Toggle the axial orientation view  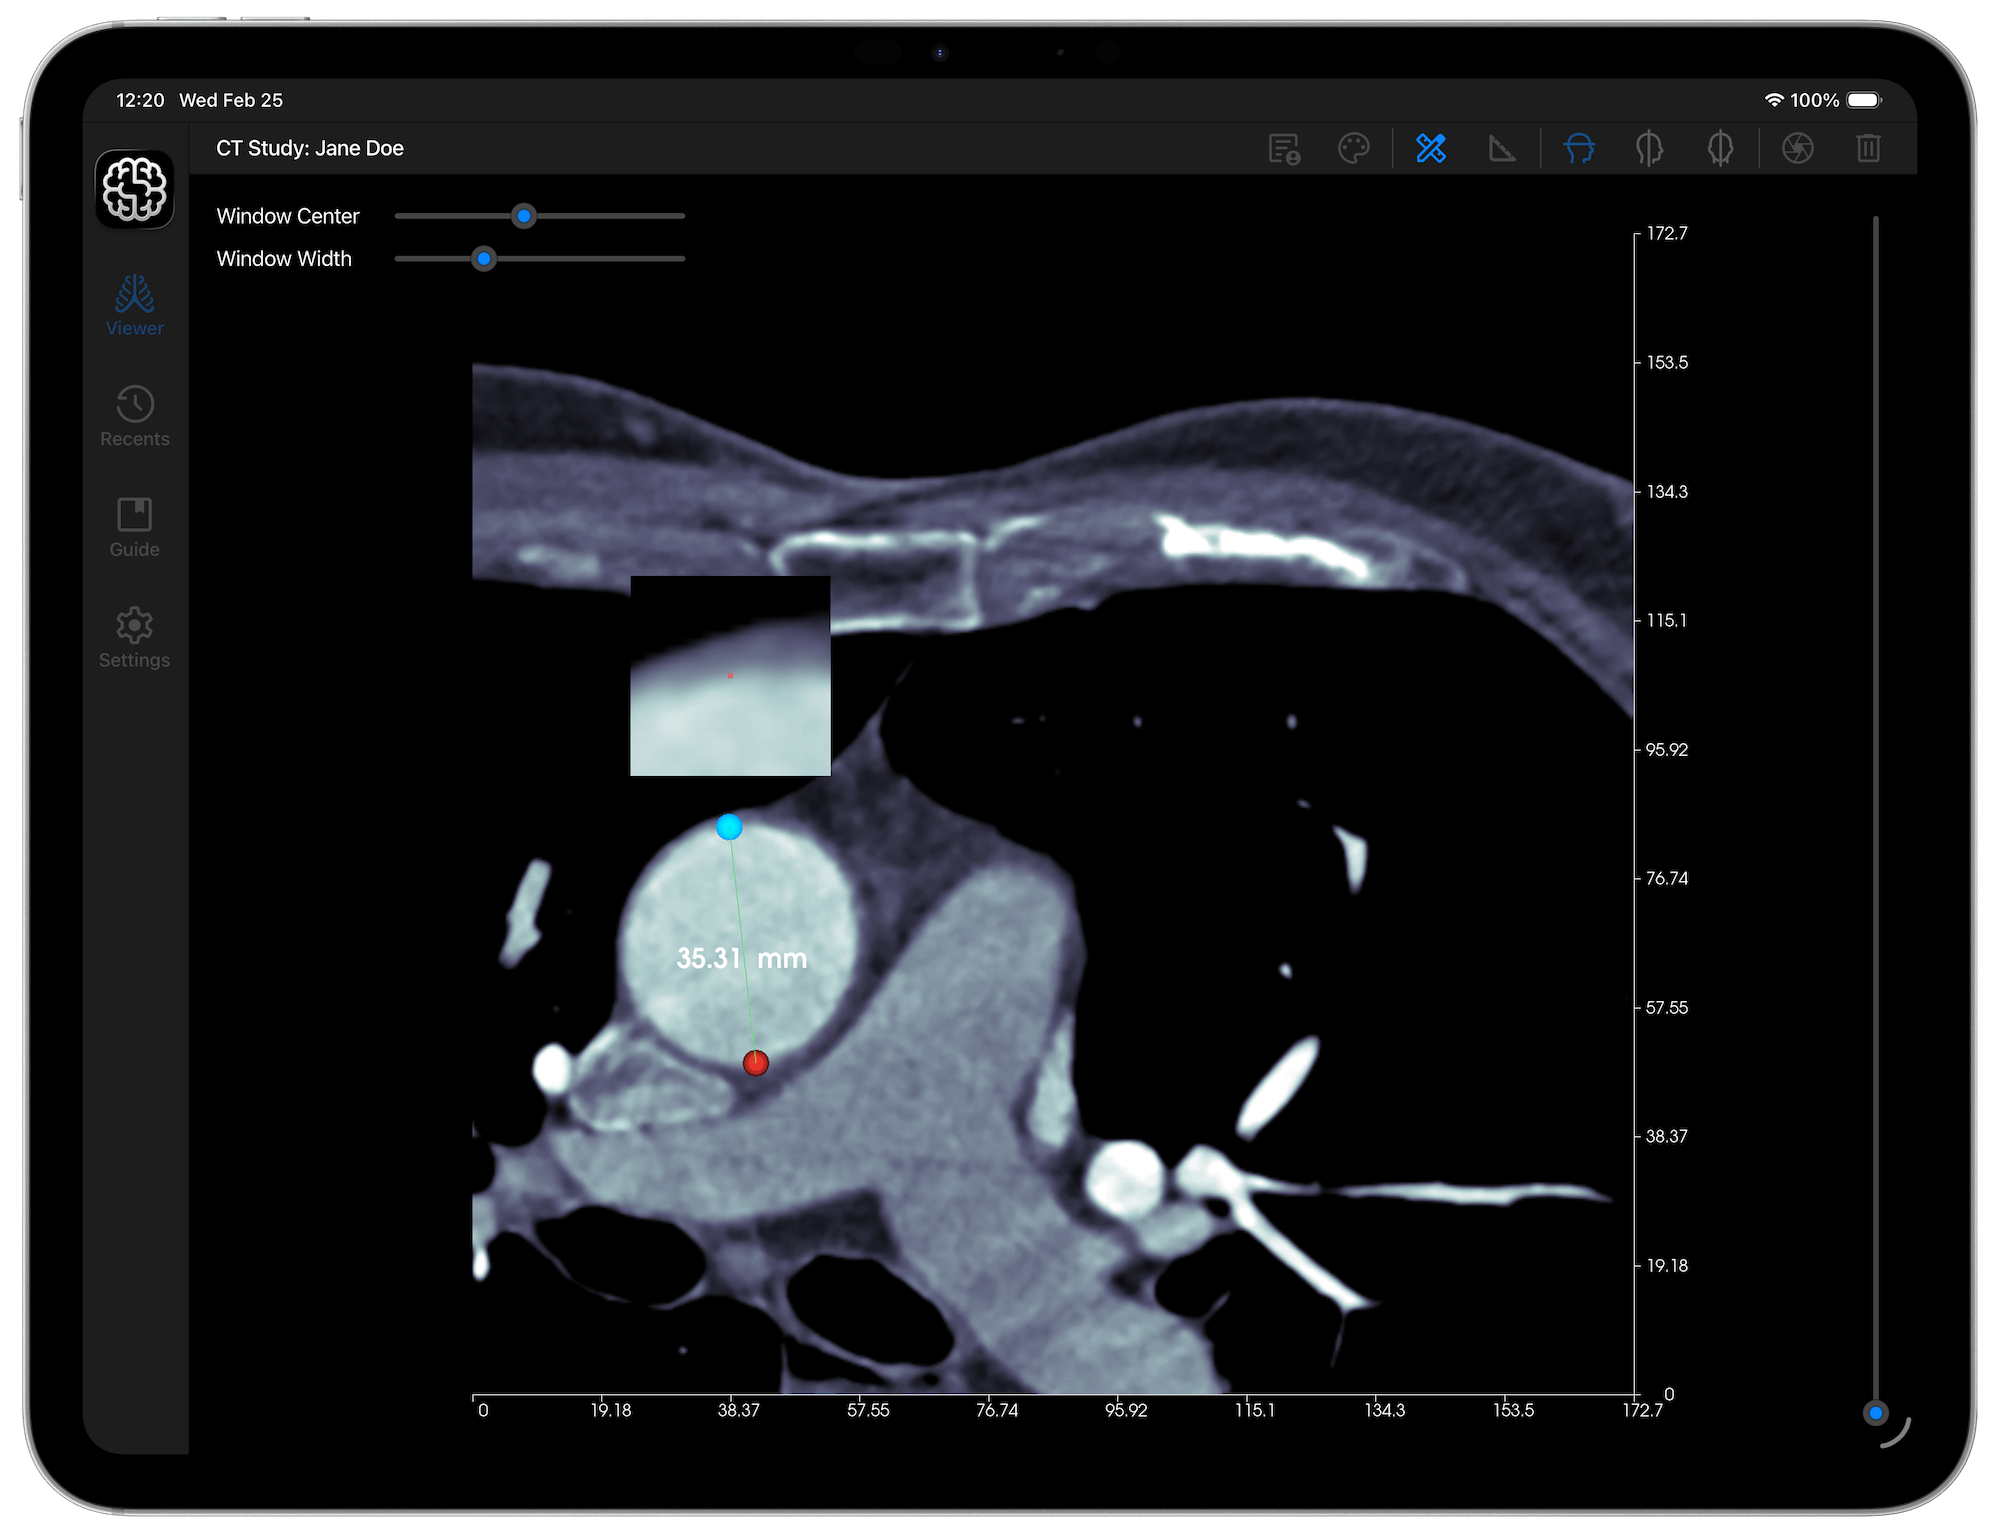[x=1578, y=148]
